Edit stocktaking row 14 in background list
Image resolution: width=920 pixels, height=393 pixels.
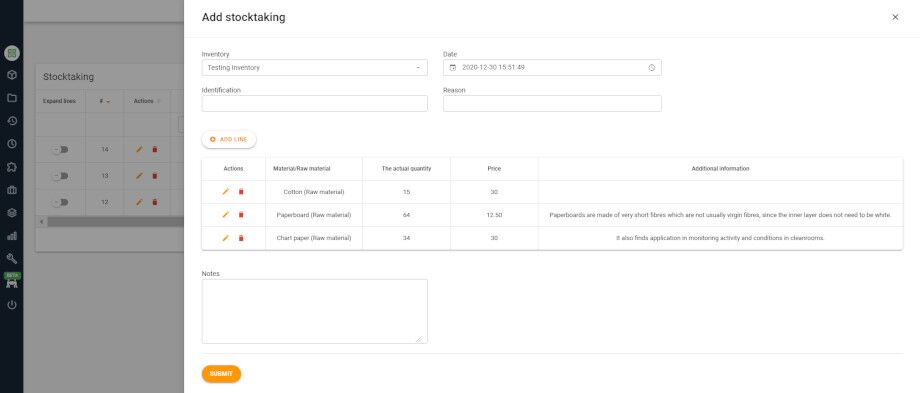139,150
